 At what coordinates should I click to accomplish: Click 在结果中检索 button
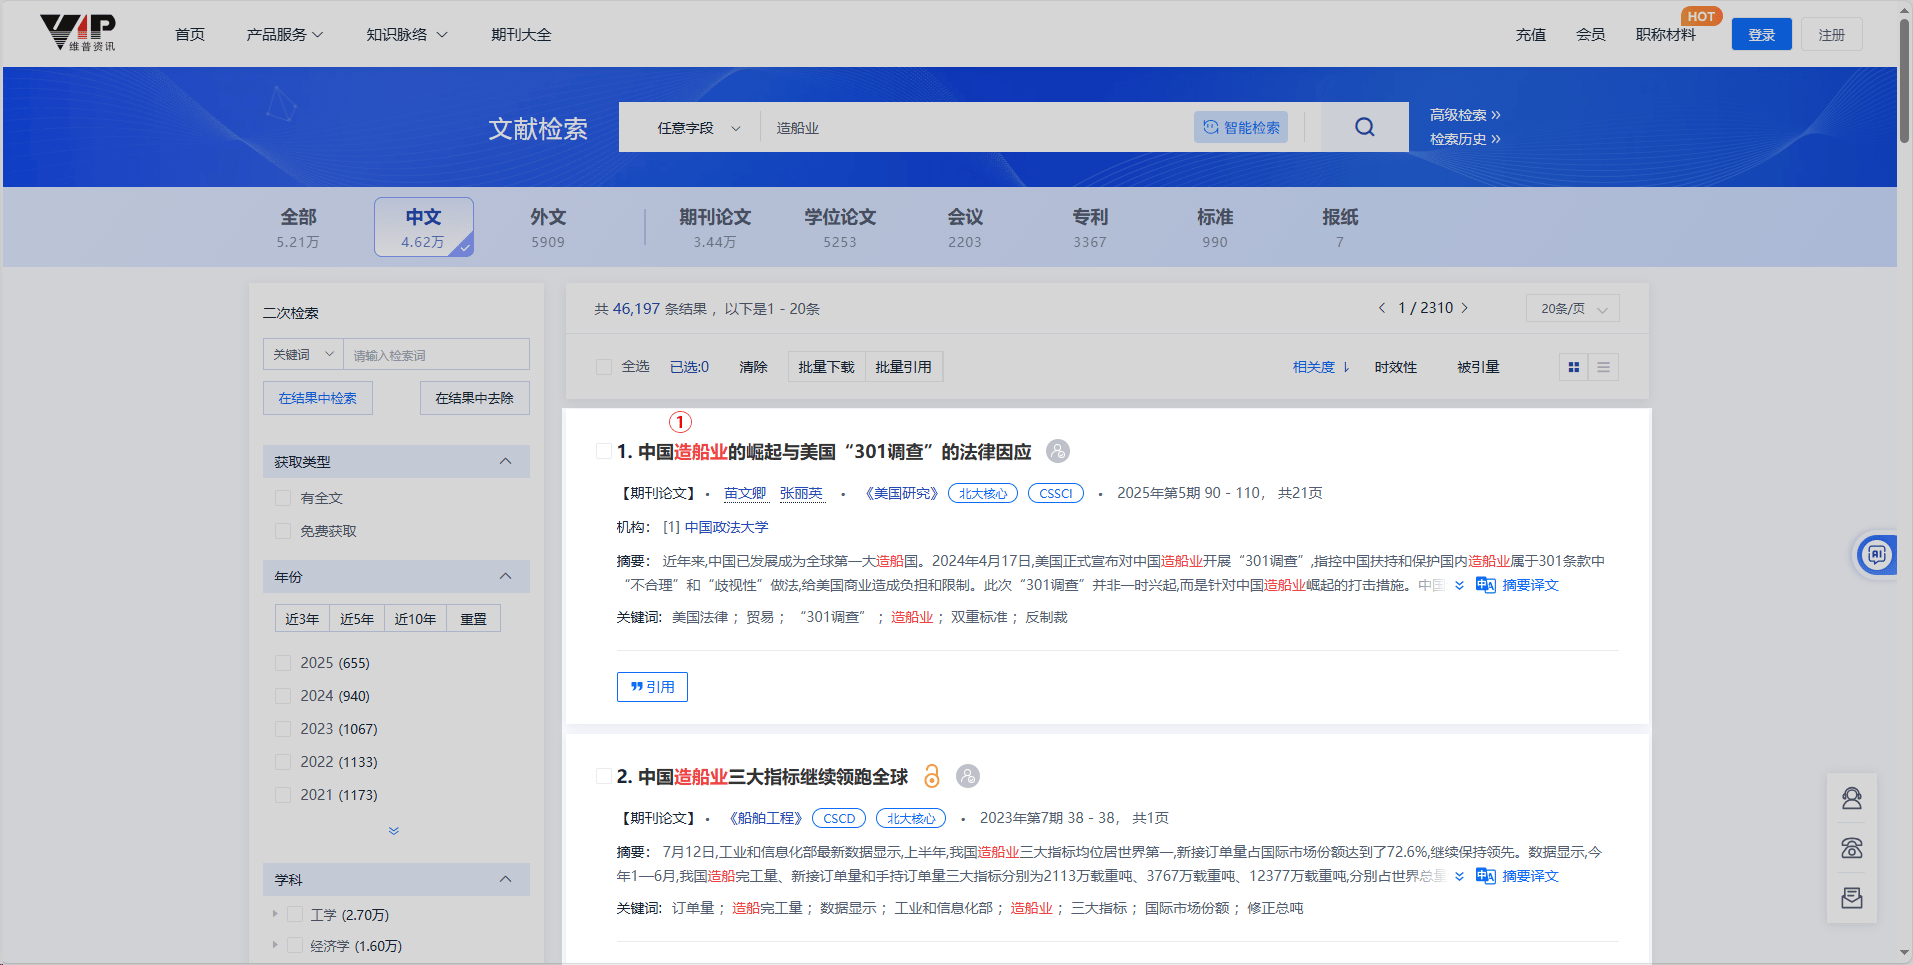[x=318, y=398]
